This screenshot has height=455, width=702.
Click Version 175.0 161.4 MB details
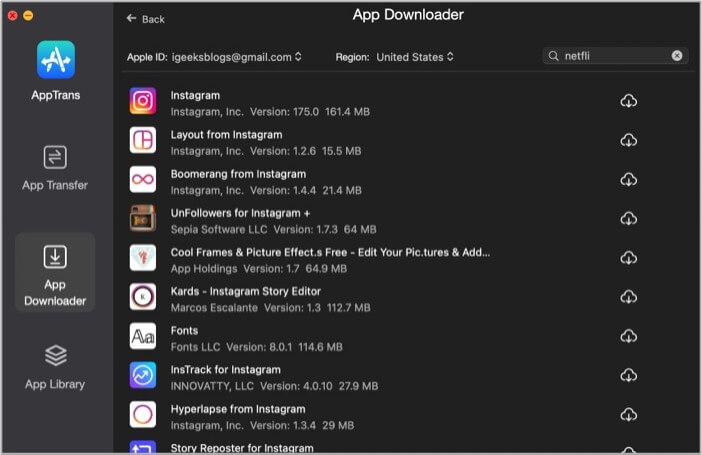point(310,112)
